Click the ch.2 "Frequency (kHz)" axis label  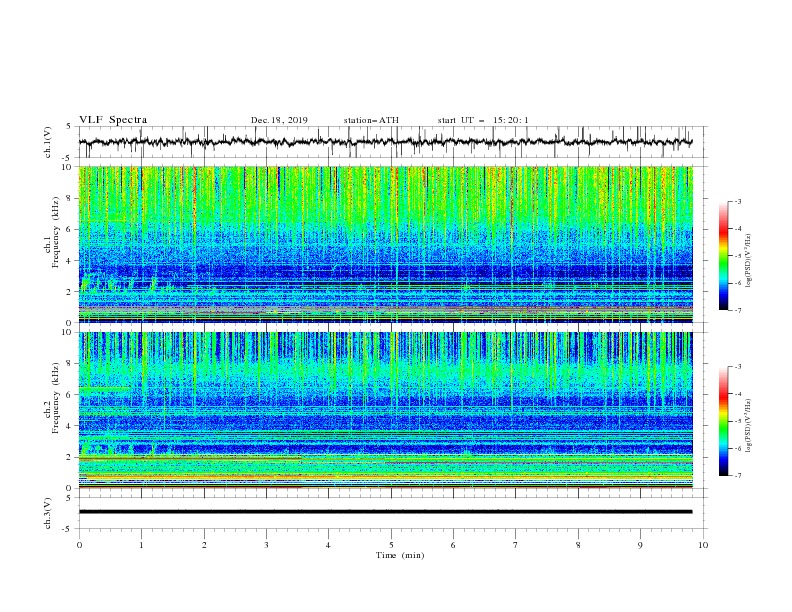pos(56,398)
